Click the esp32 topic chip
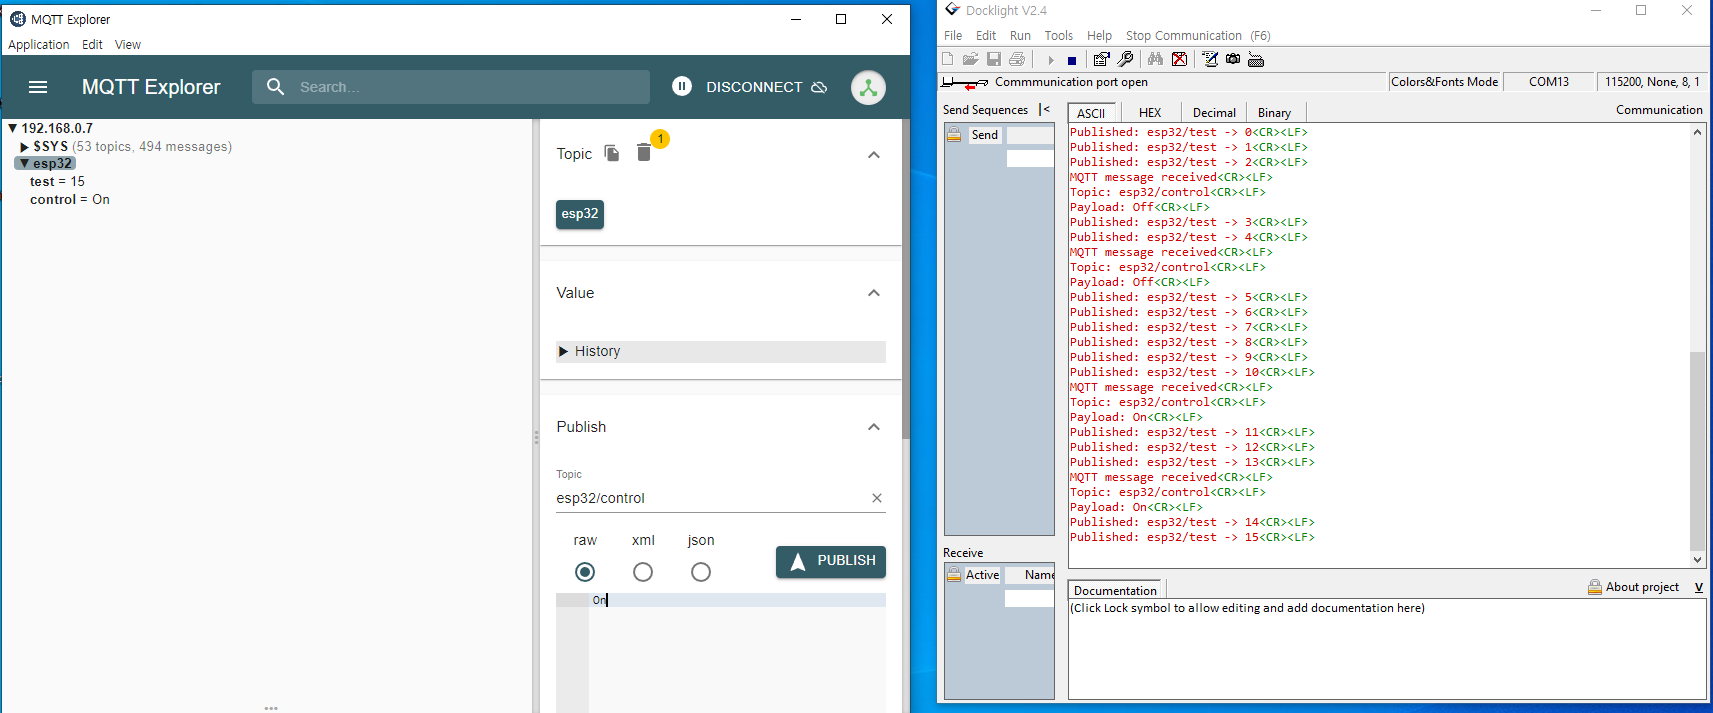This screenshot has width=1713, height=713. pyautogui.click(x=580, y=214)
